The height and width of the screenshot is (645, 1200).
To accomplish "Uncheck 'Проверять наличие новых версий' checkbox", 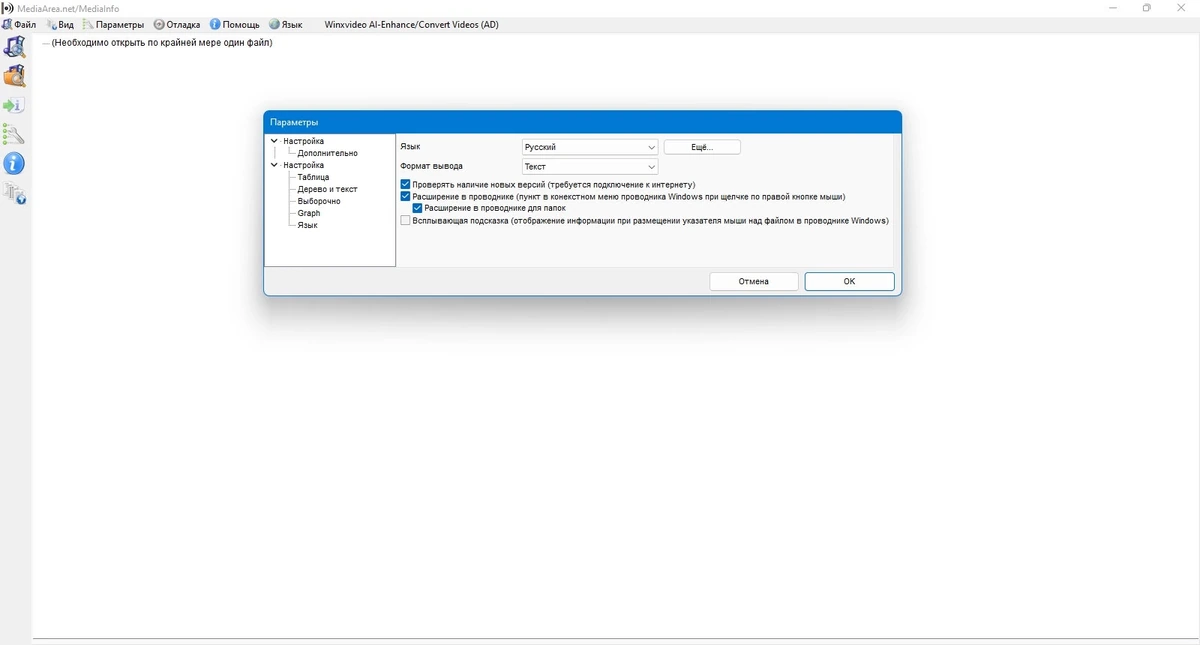I will click(405, 185).
